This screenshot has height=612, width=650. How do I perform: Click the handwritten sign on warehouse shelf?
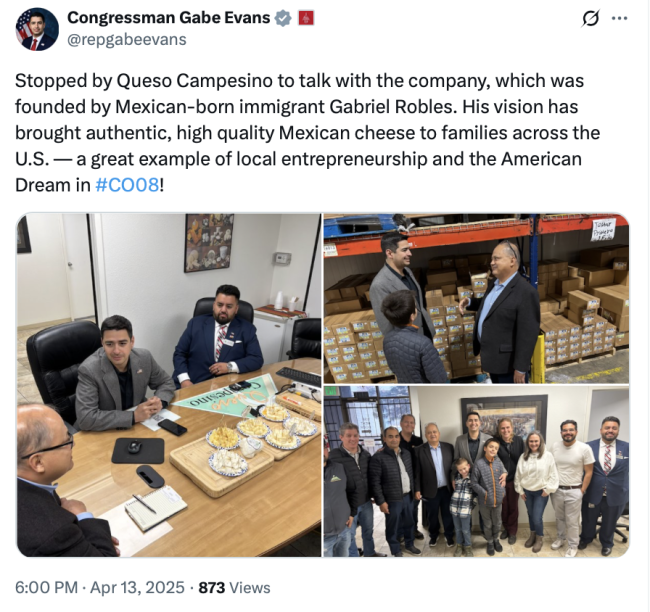click(604, 229)
